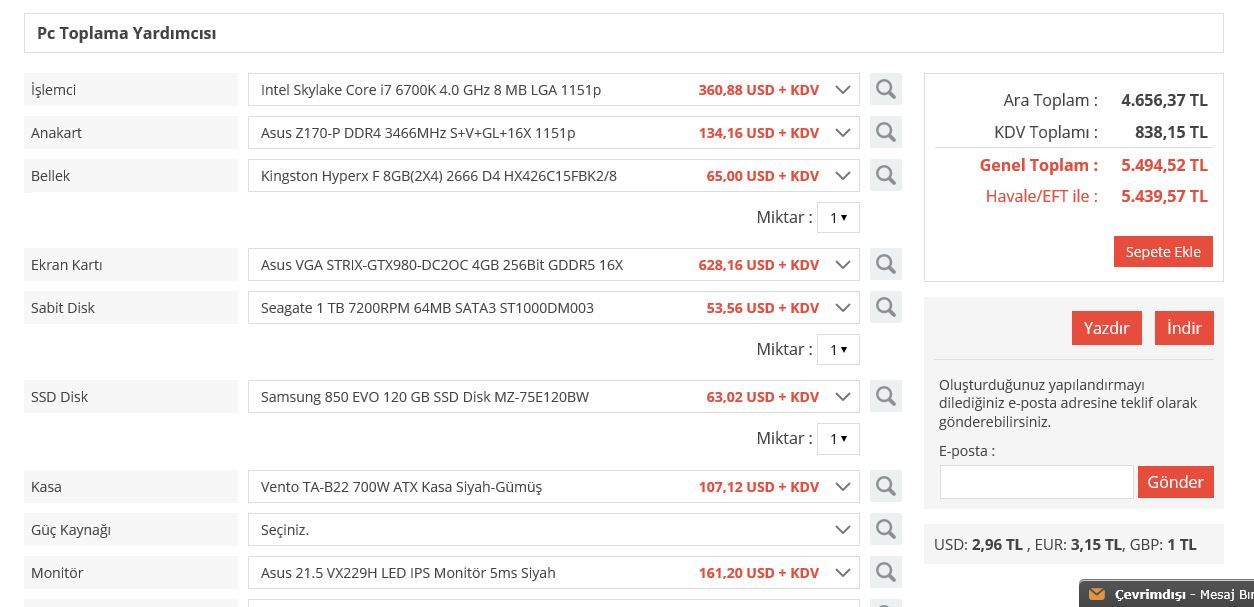The width and height of the screenshot is (1254, 607).
Task: Click the magnifier icon for Anakart row
Action: click(x=885, y=133)
